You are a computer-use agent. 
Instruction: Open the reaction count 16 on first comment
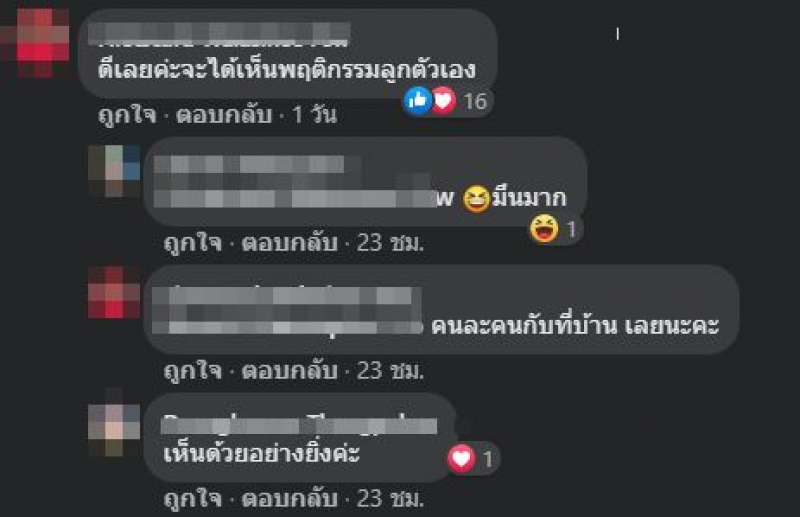475,101
